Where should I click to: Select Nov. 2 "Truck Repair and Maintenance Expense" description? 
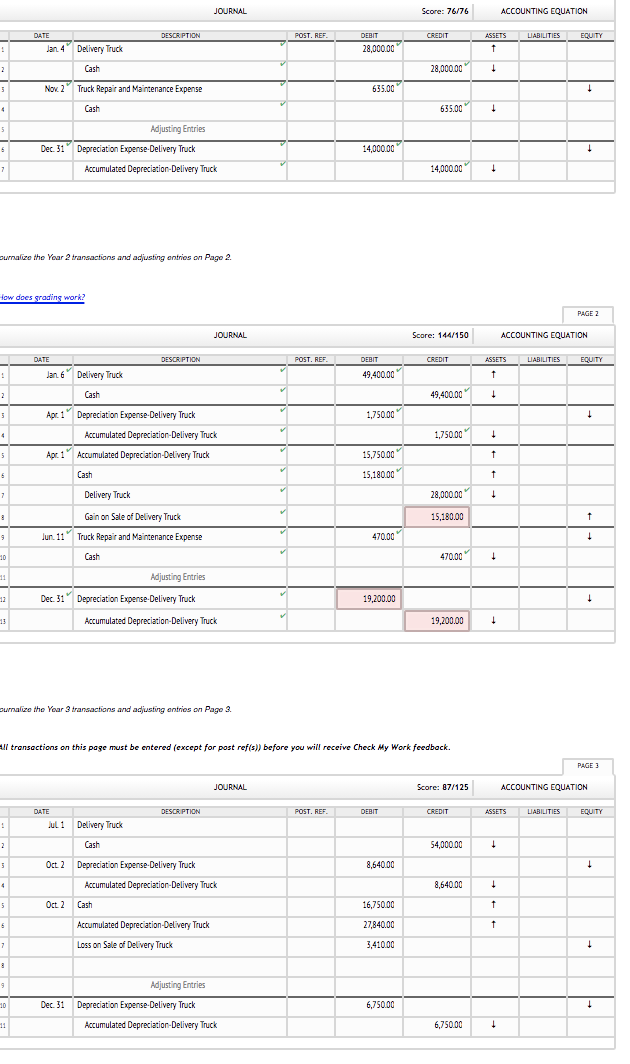139,89
